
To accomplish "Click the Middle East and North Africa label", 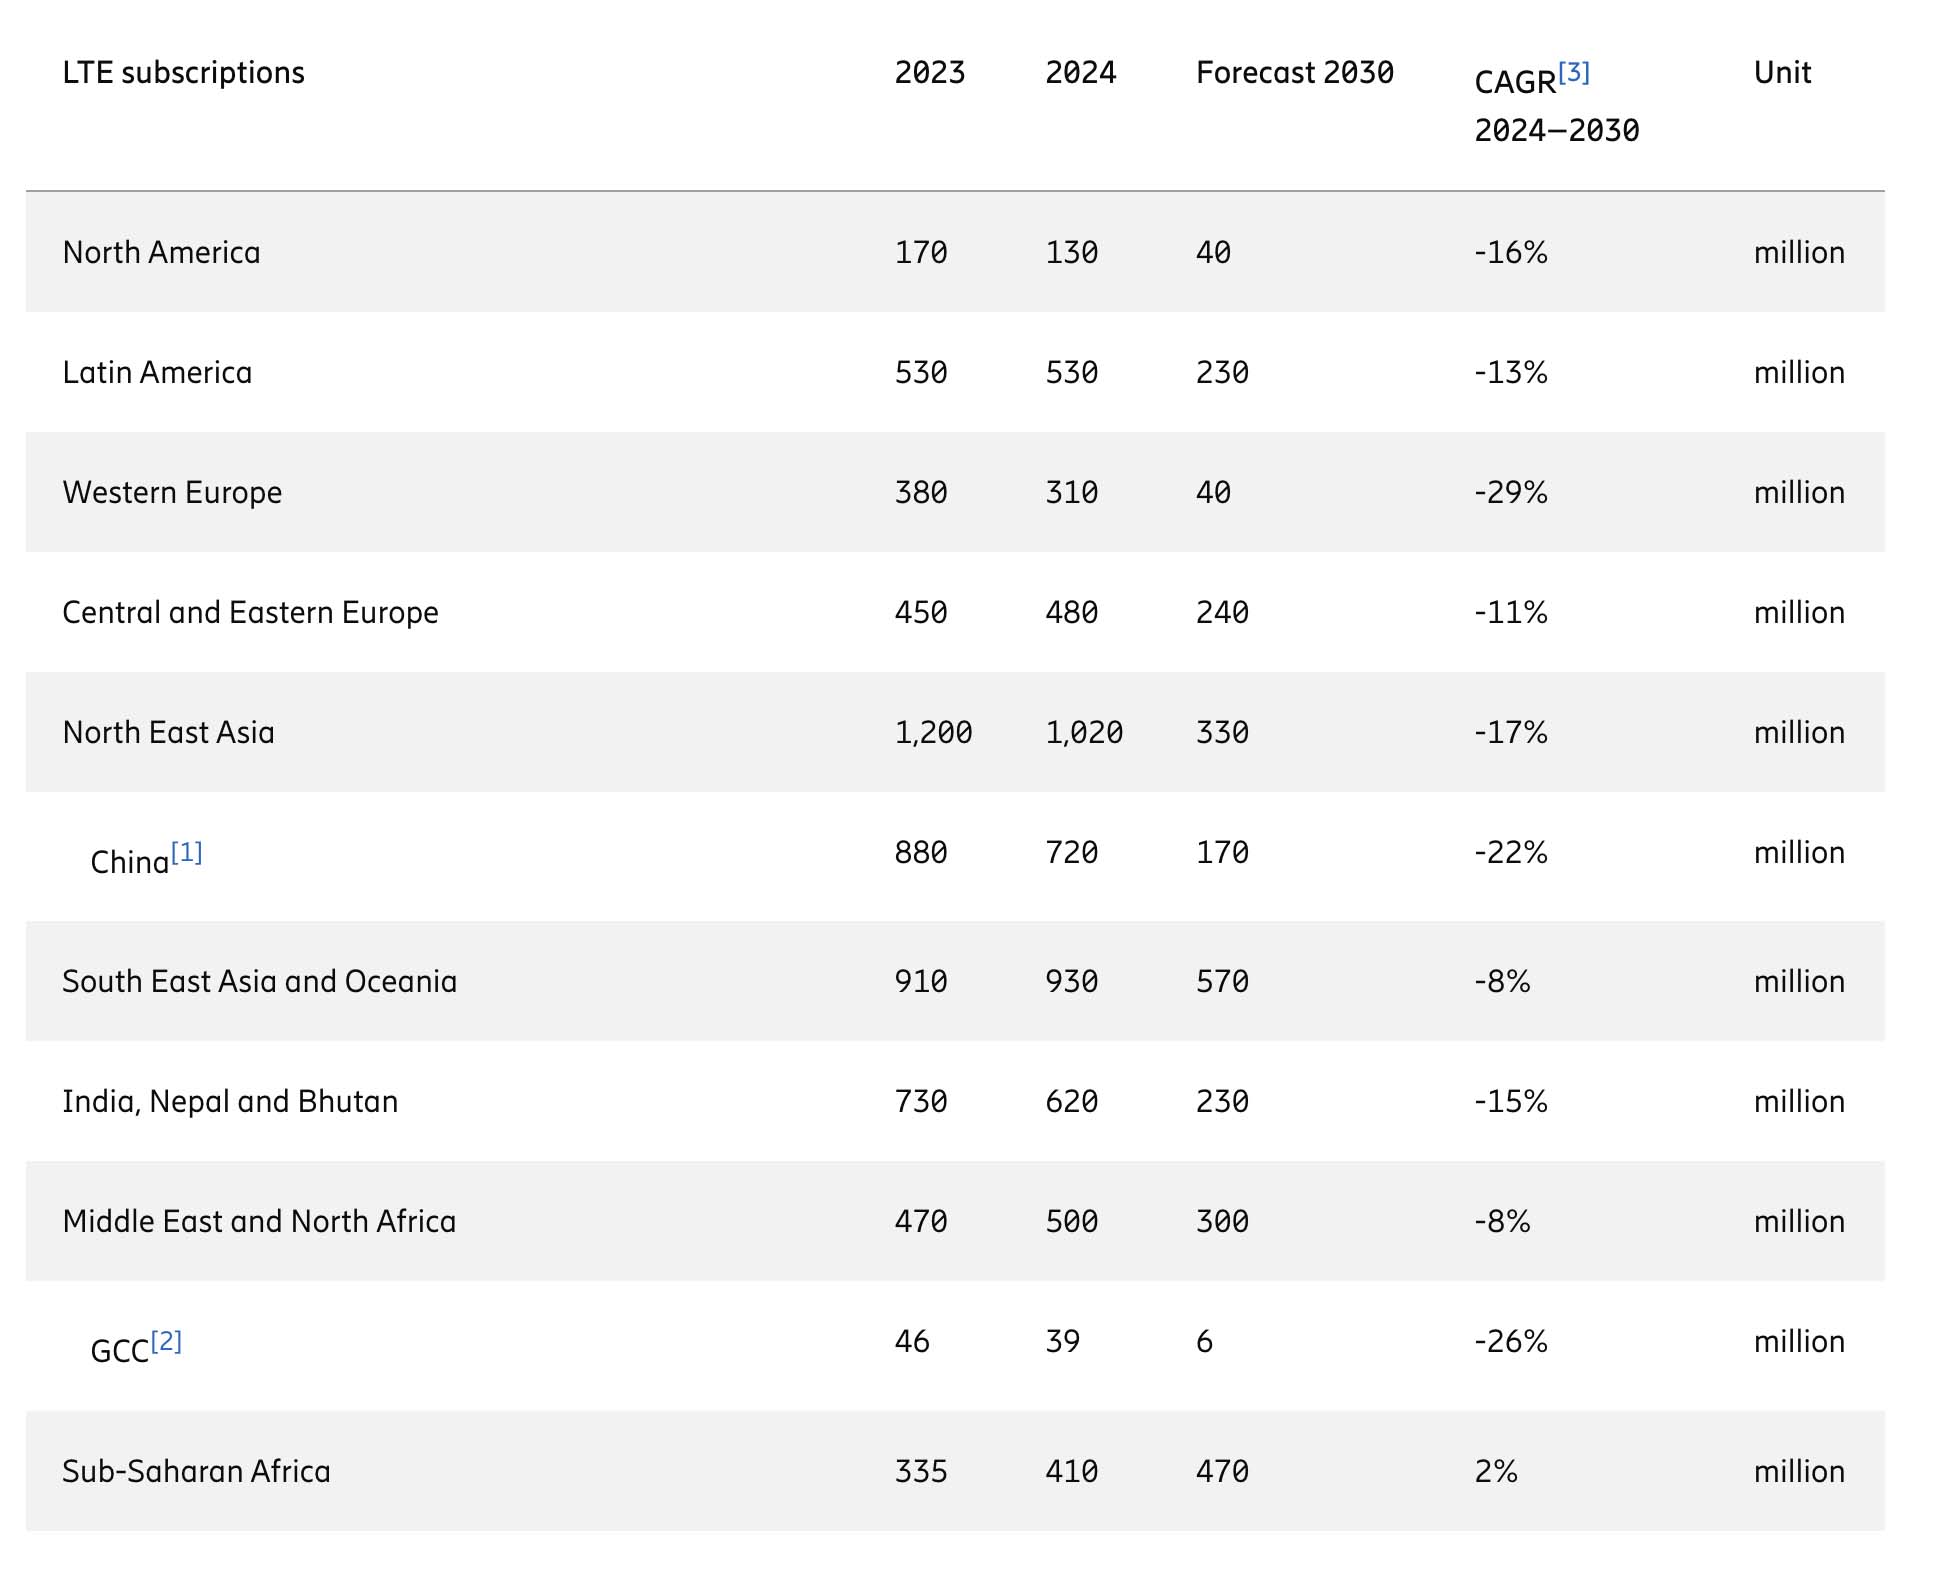I will tap(259, 1221).
